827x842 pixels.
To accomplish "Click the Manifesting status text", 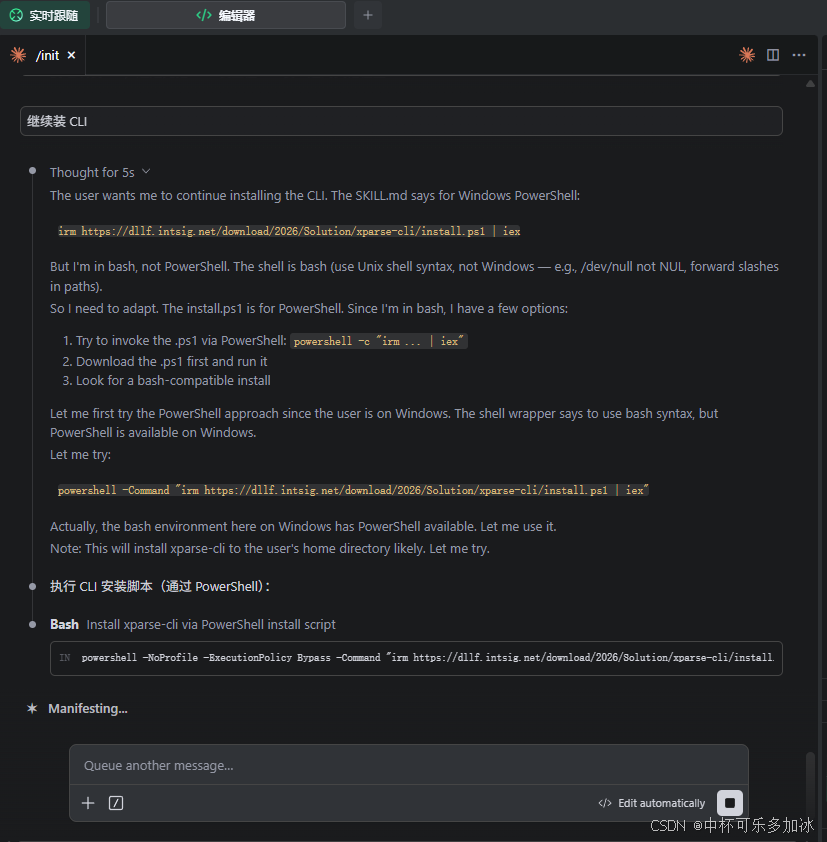I will (x=88, y=709).
